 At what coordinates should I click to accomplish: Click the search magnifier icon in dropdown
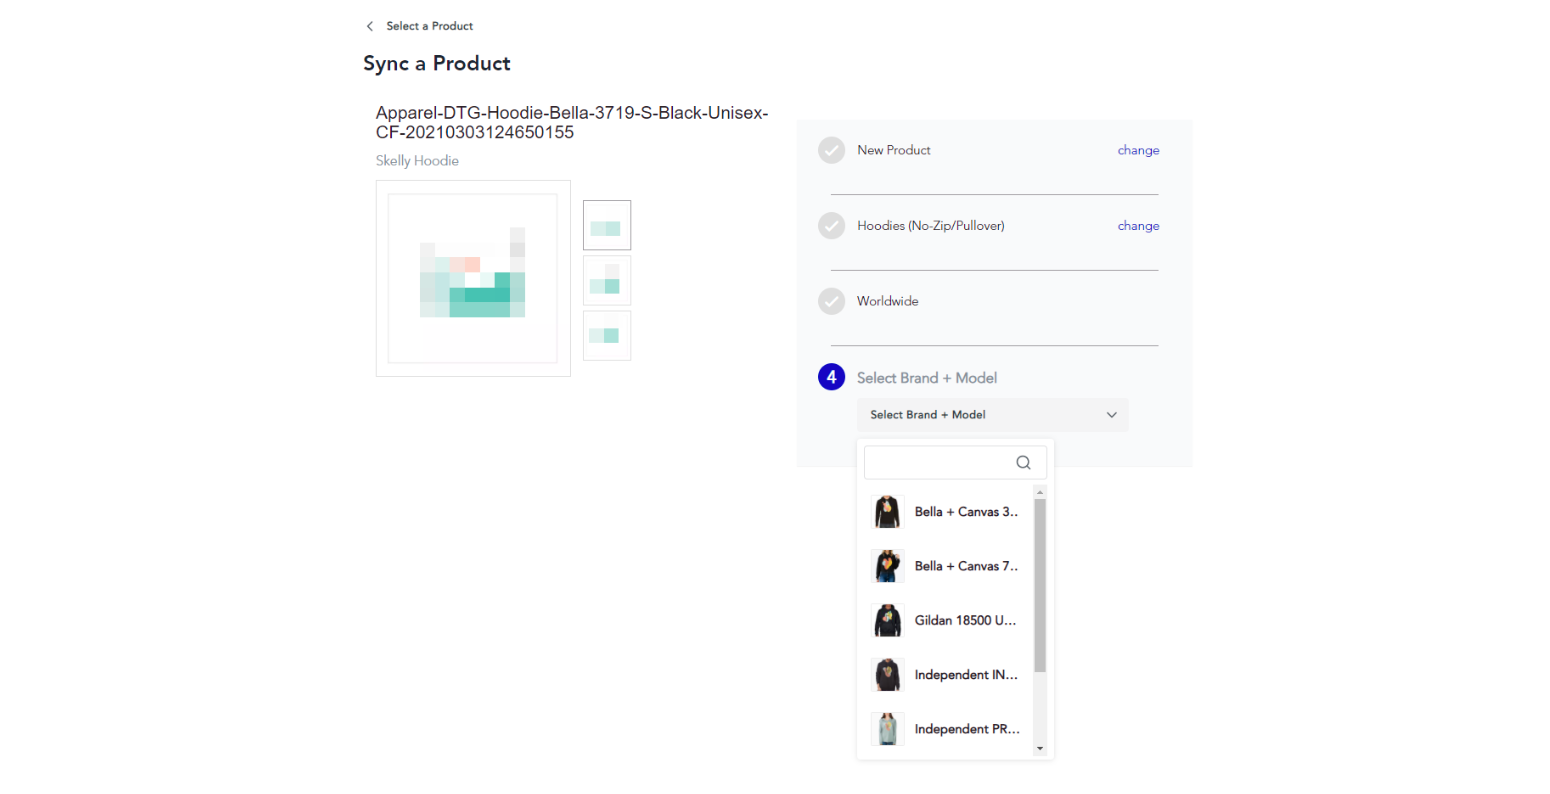[x=1023, y=462]
